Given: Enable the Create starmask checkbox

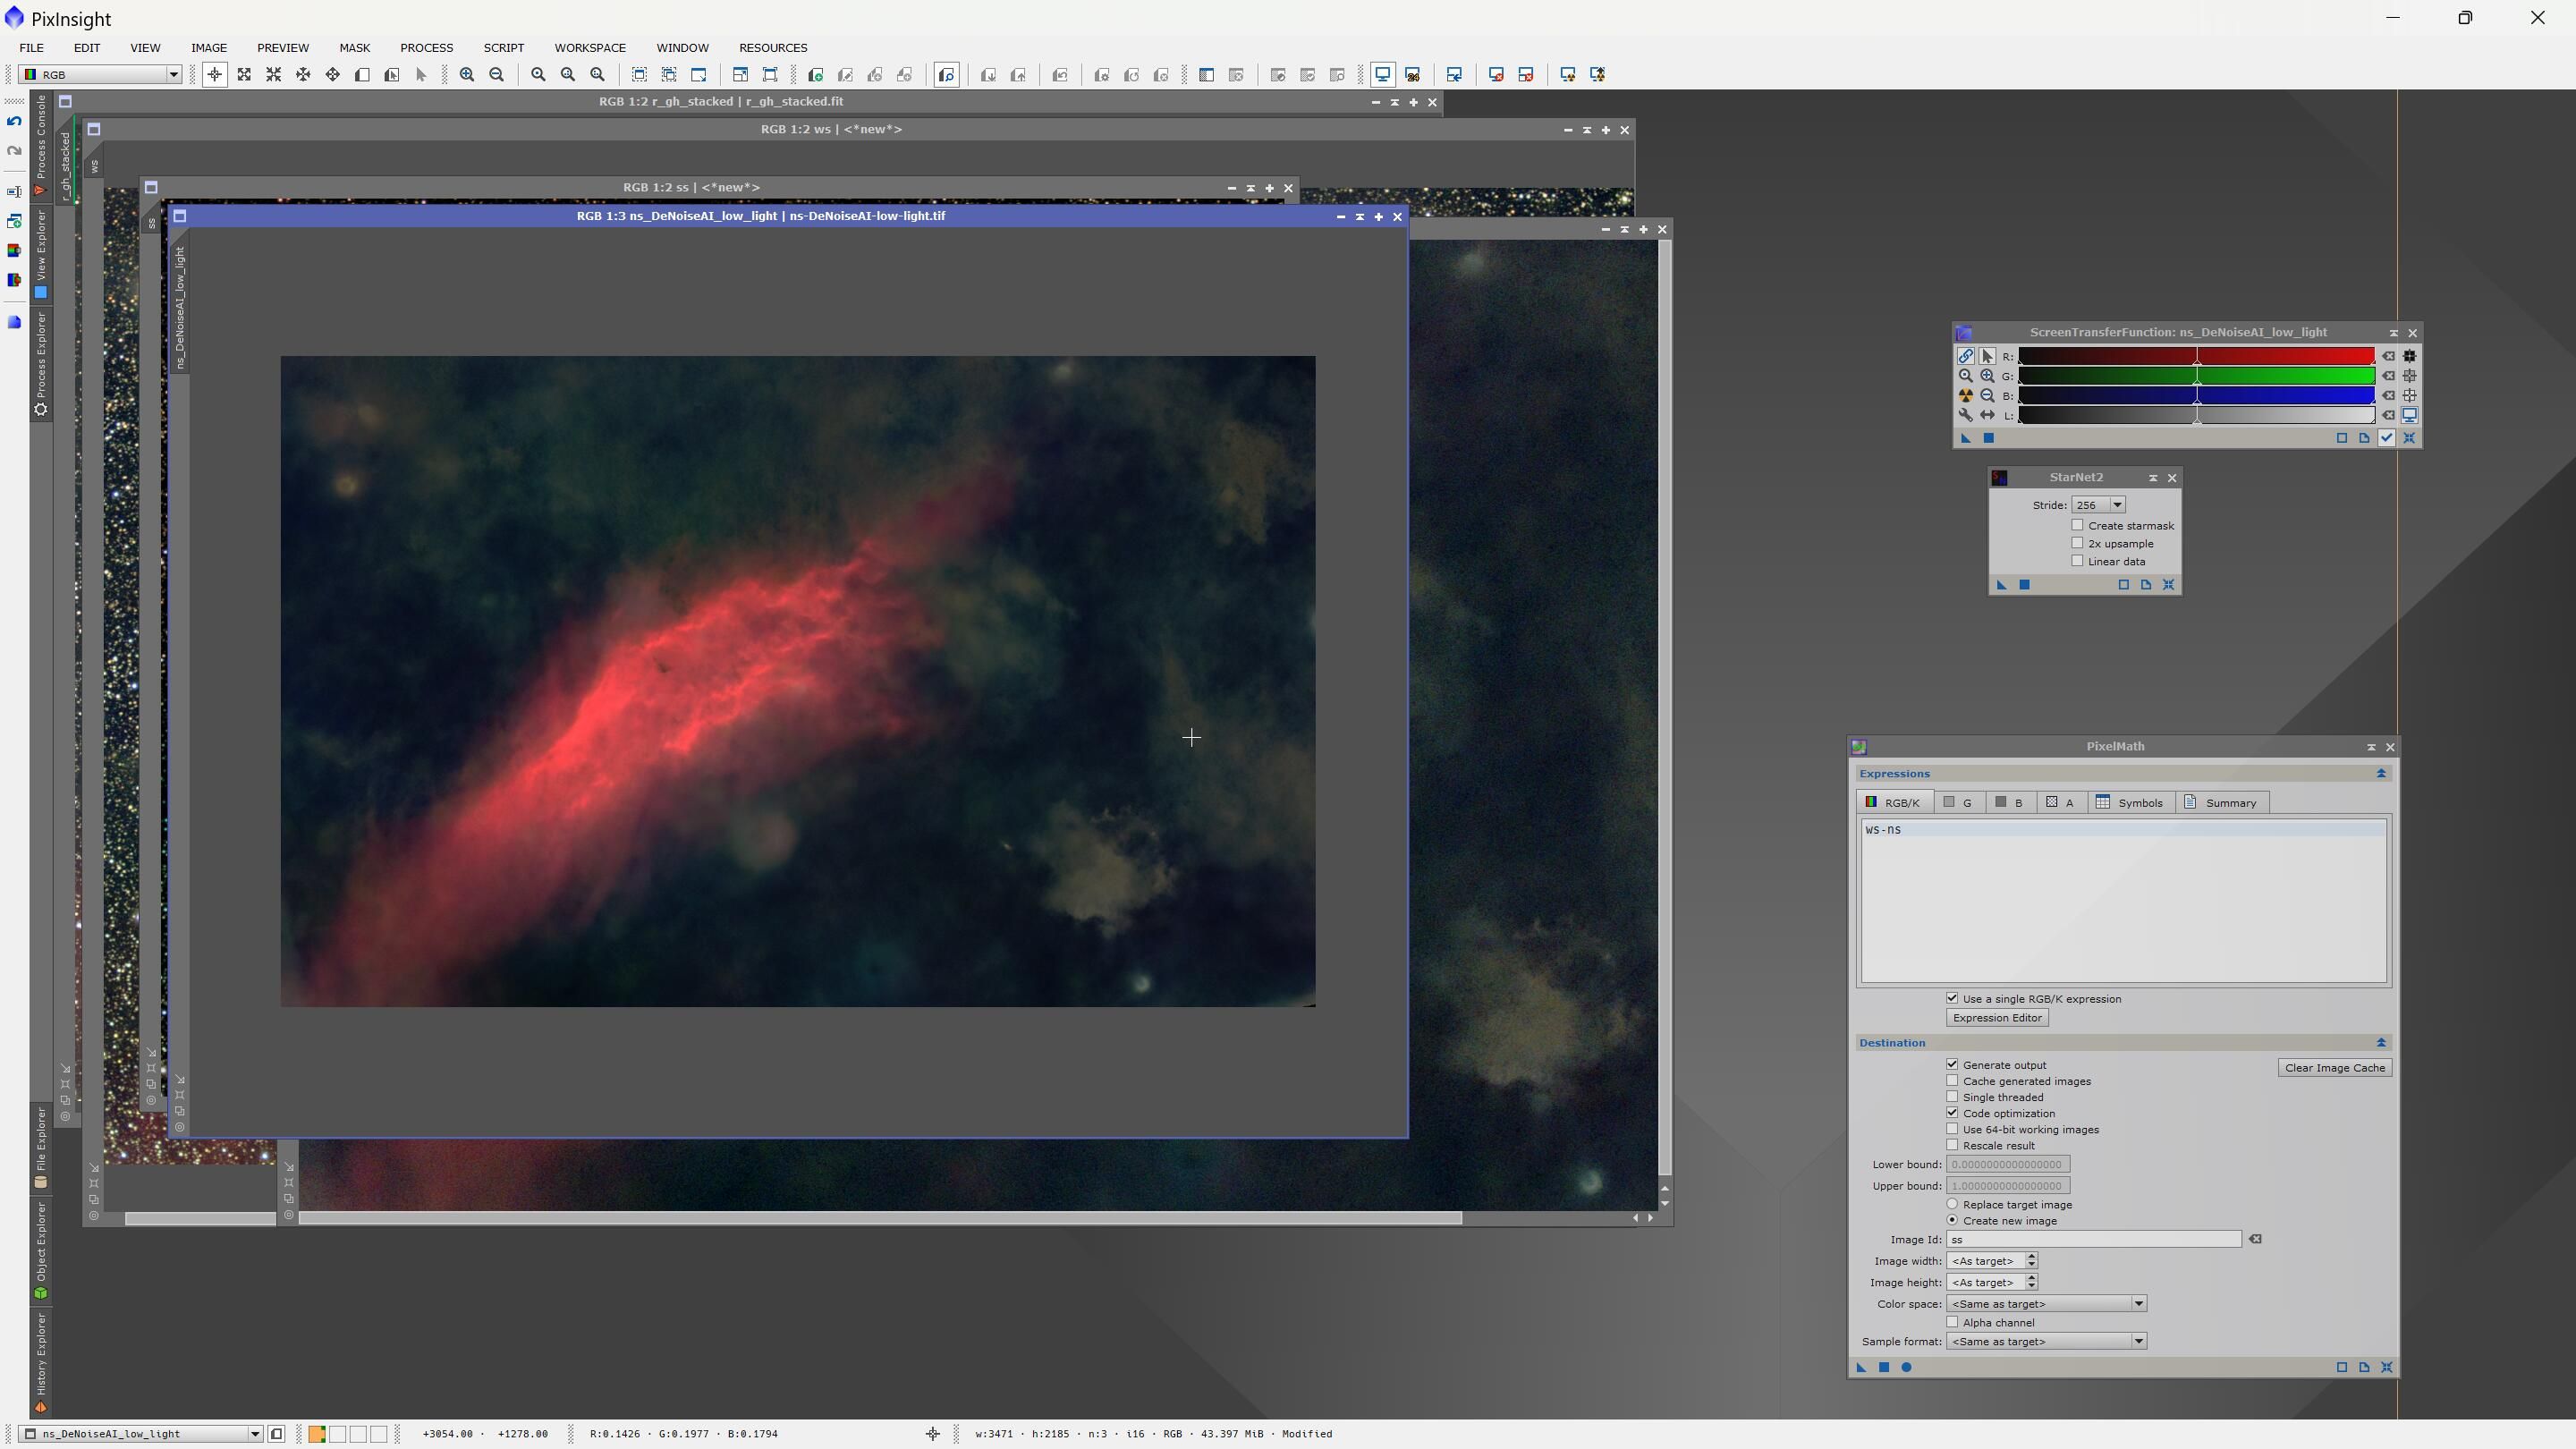Looking at the screenshot, I should pos(2077,525).
